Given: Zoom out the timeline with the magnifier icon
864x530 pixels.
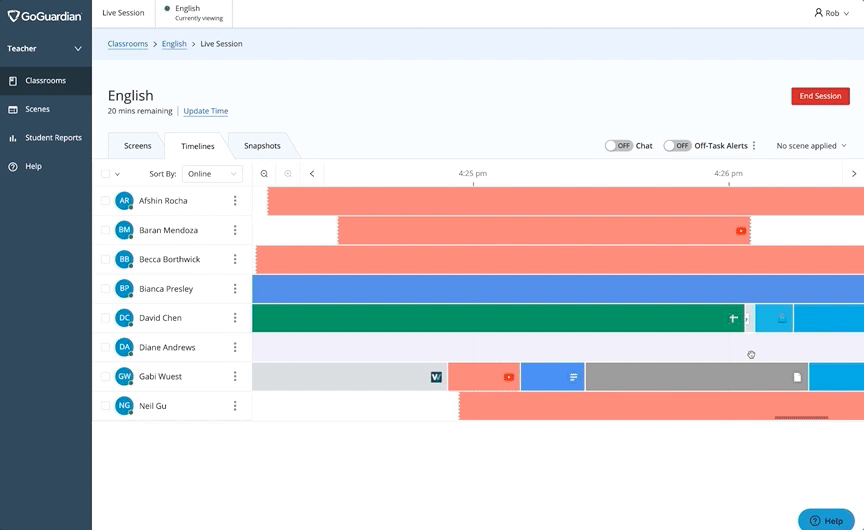Looking at the screenshot, I should (x=264, y=174).
